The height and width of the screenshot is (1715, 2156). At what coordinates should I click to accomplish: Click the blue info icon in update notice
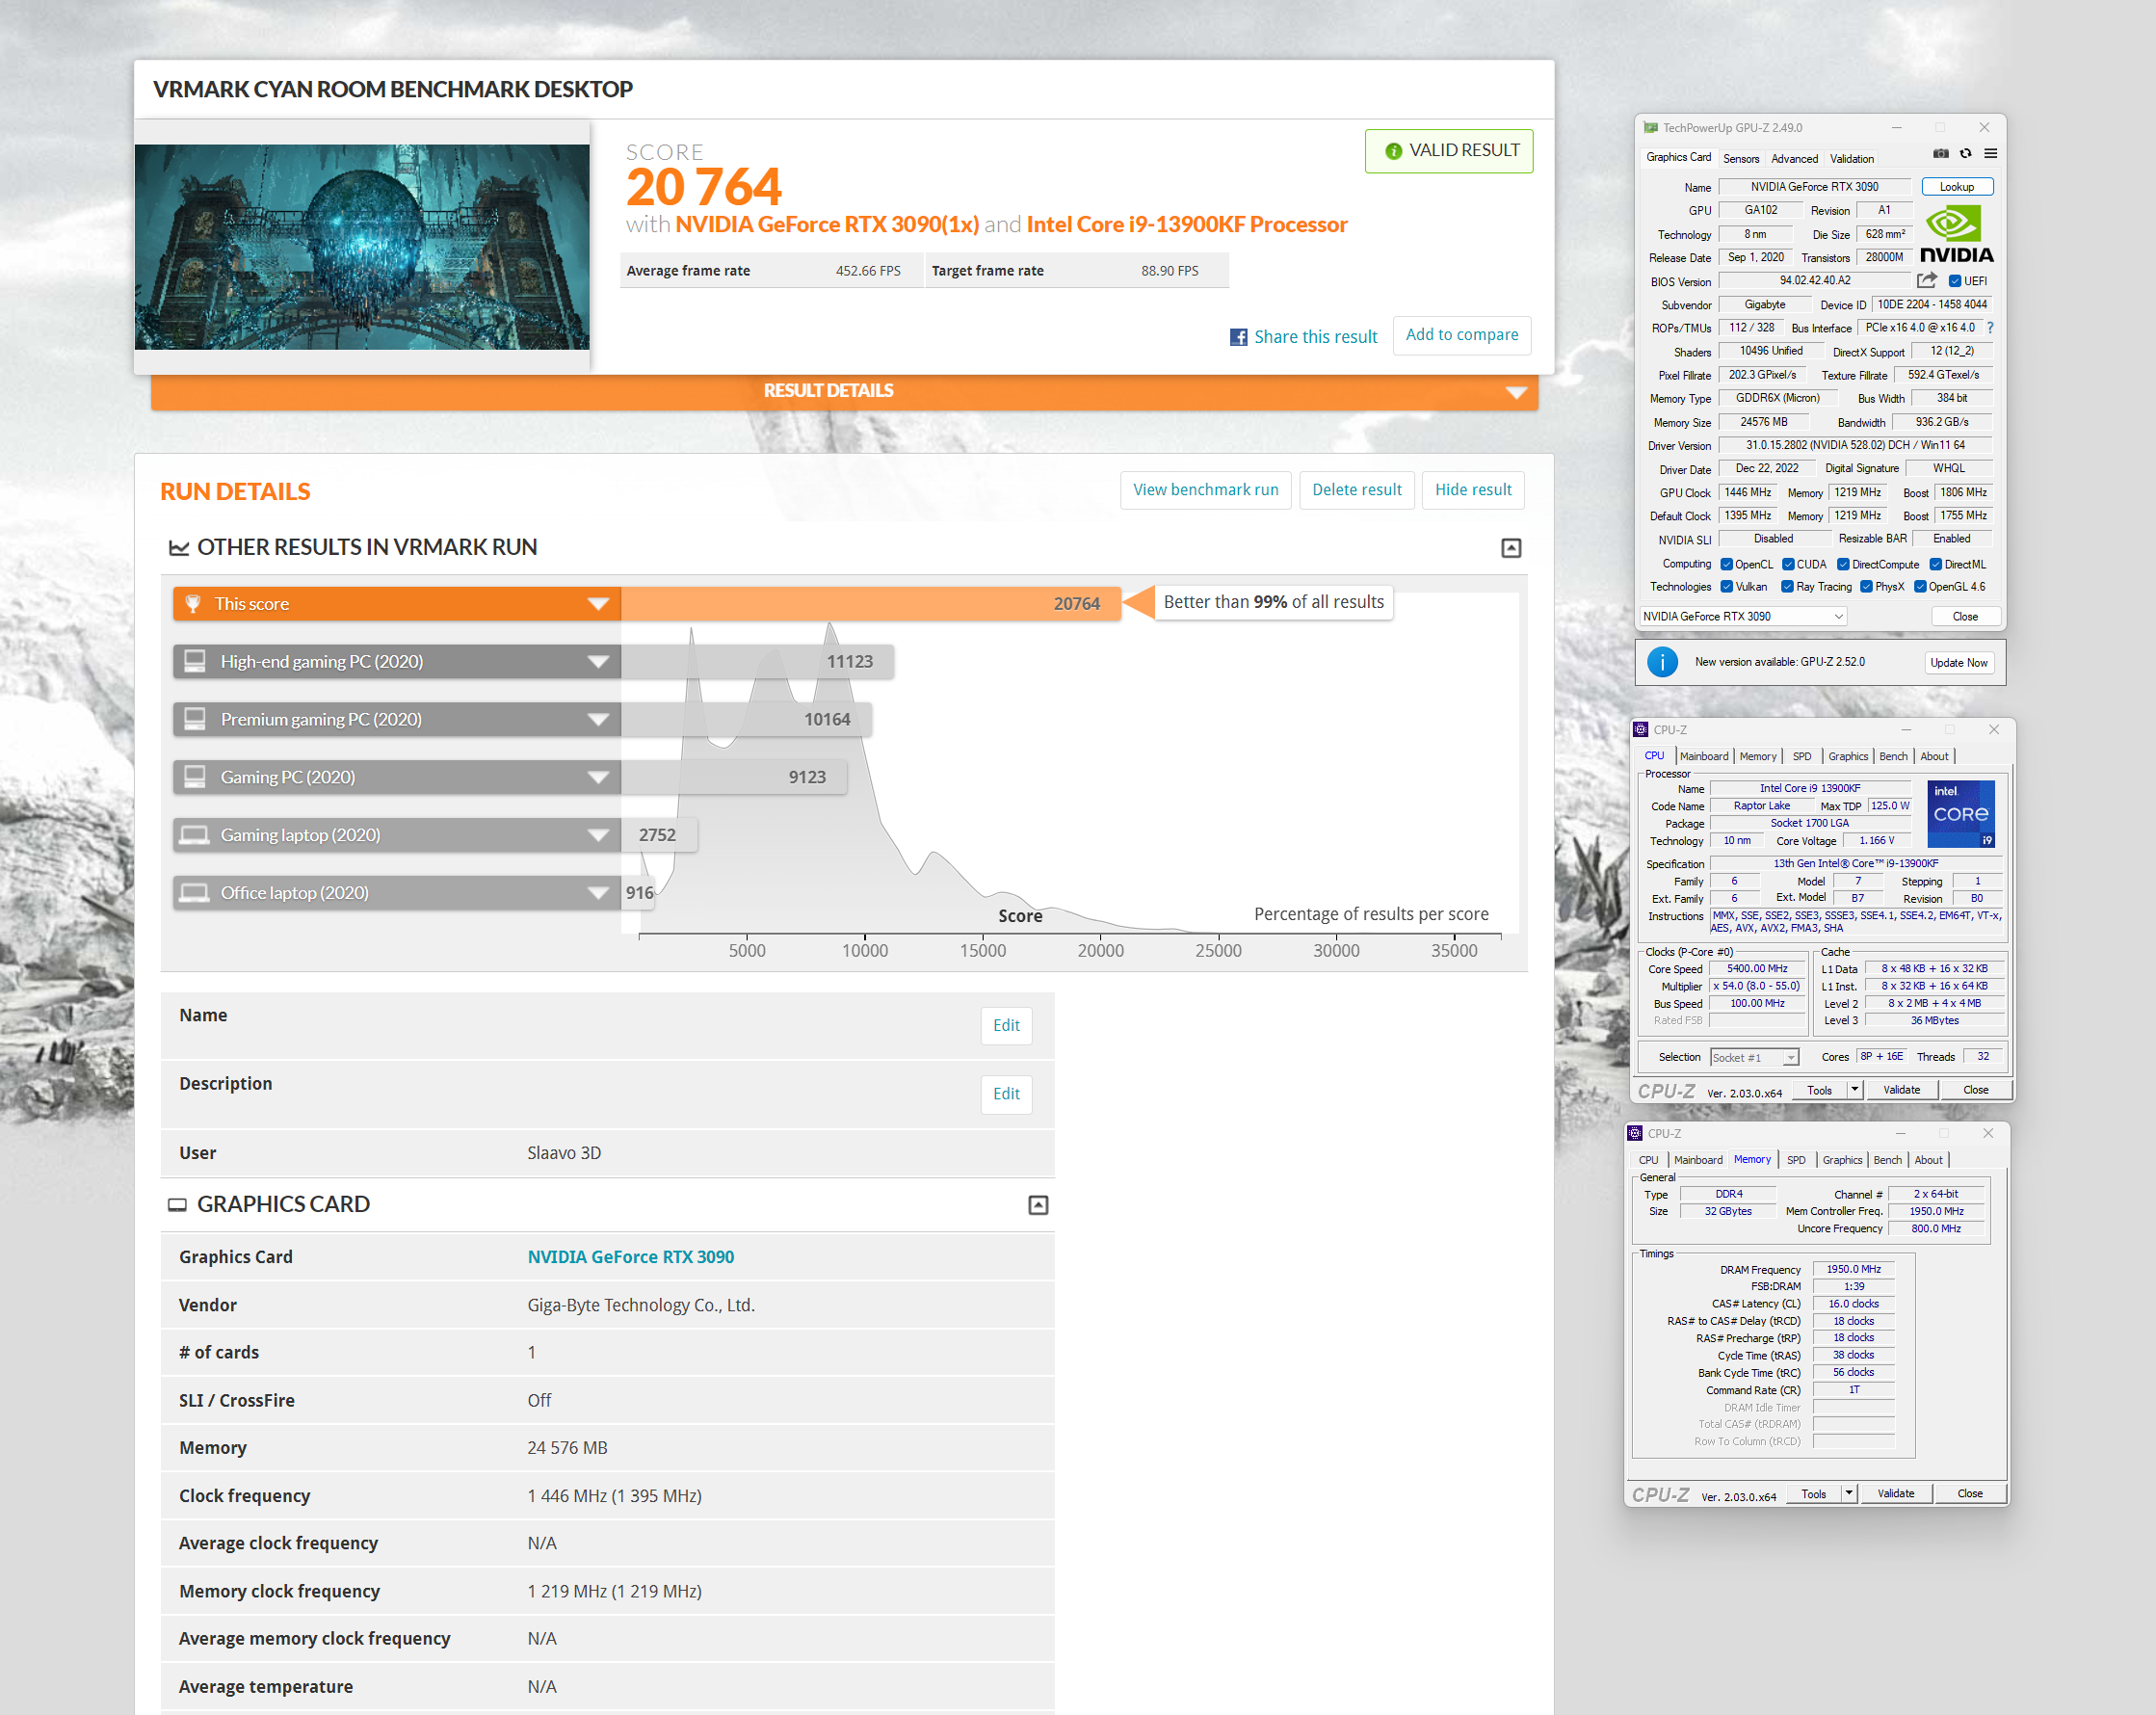(x=1662, y=662)
